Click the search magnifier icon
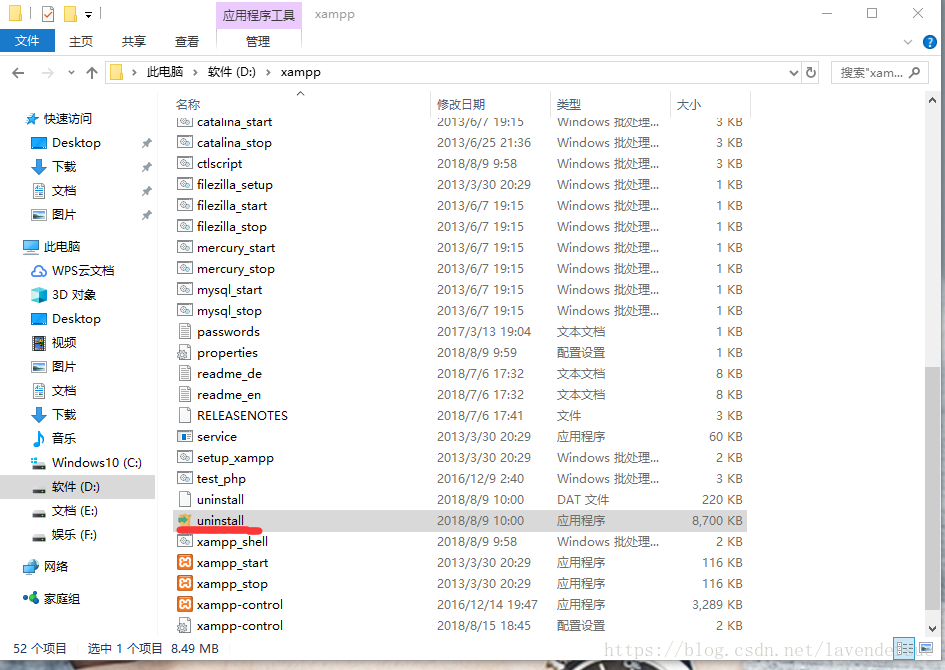The height and width of the screenshot is (670, 945). point(914,72)
